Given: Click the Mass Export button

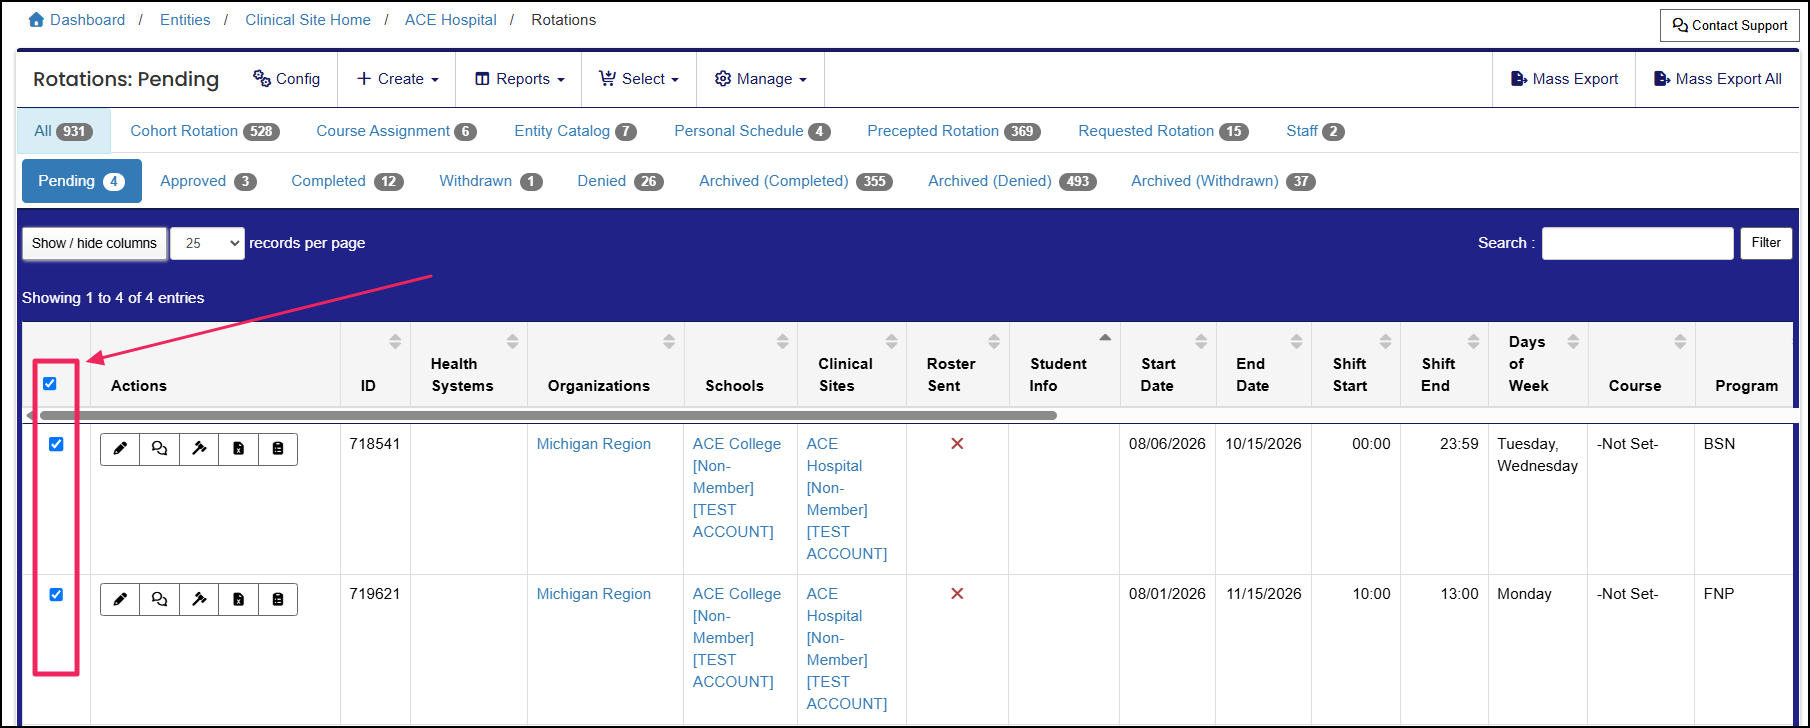Looking at the screenshot, I should pos(1564,79).
